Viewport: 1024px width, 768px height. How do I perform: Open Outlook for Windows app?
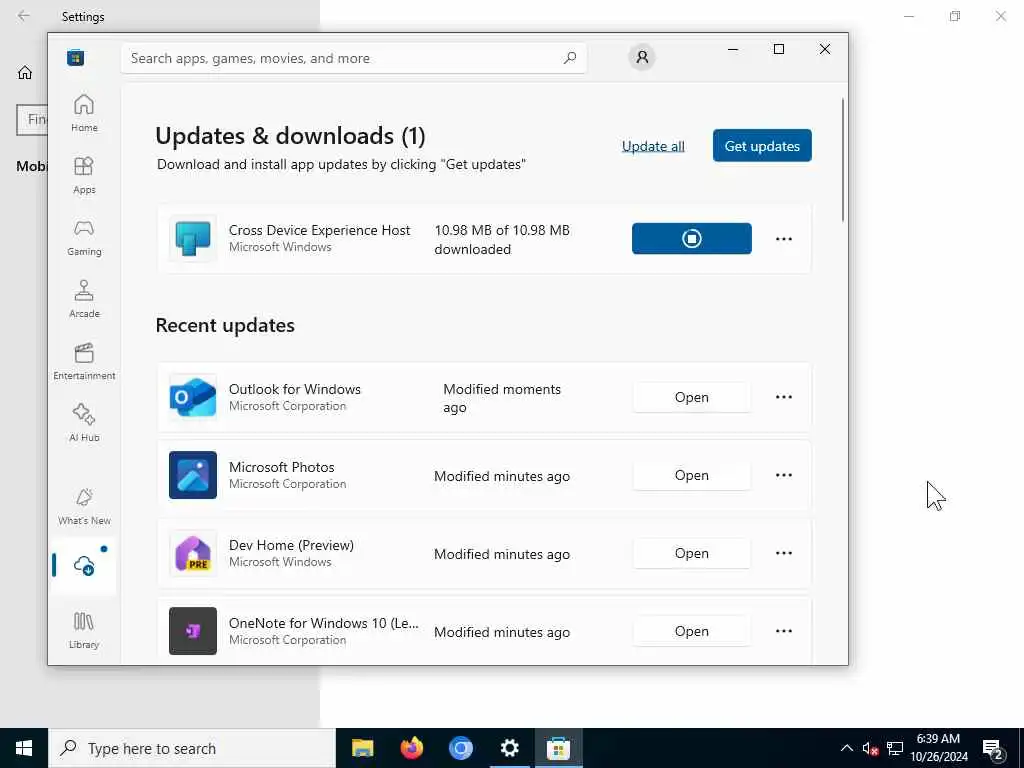pos(692,397)
